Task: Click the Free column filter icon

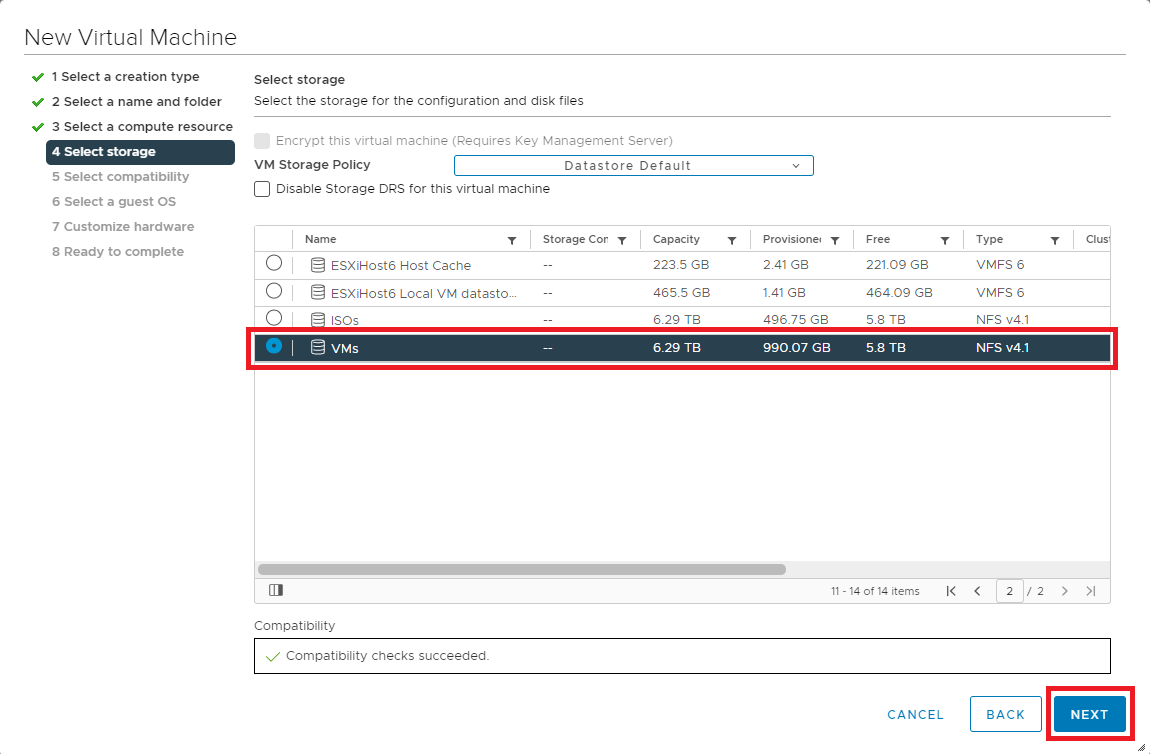Action: coord(945,241)
